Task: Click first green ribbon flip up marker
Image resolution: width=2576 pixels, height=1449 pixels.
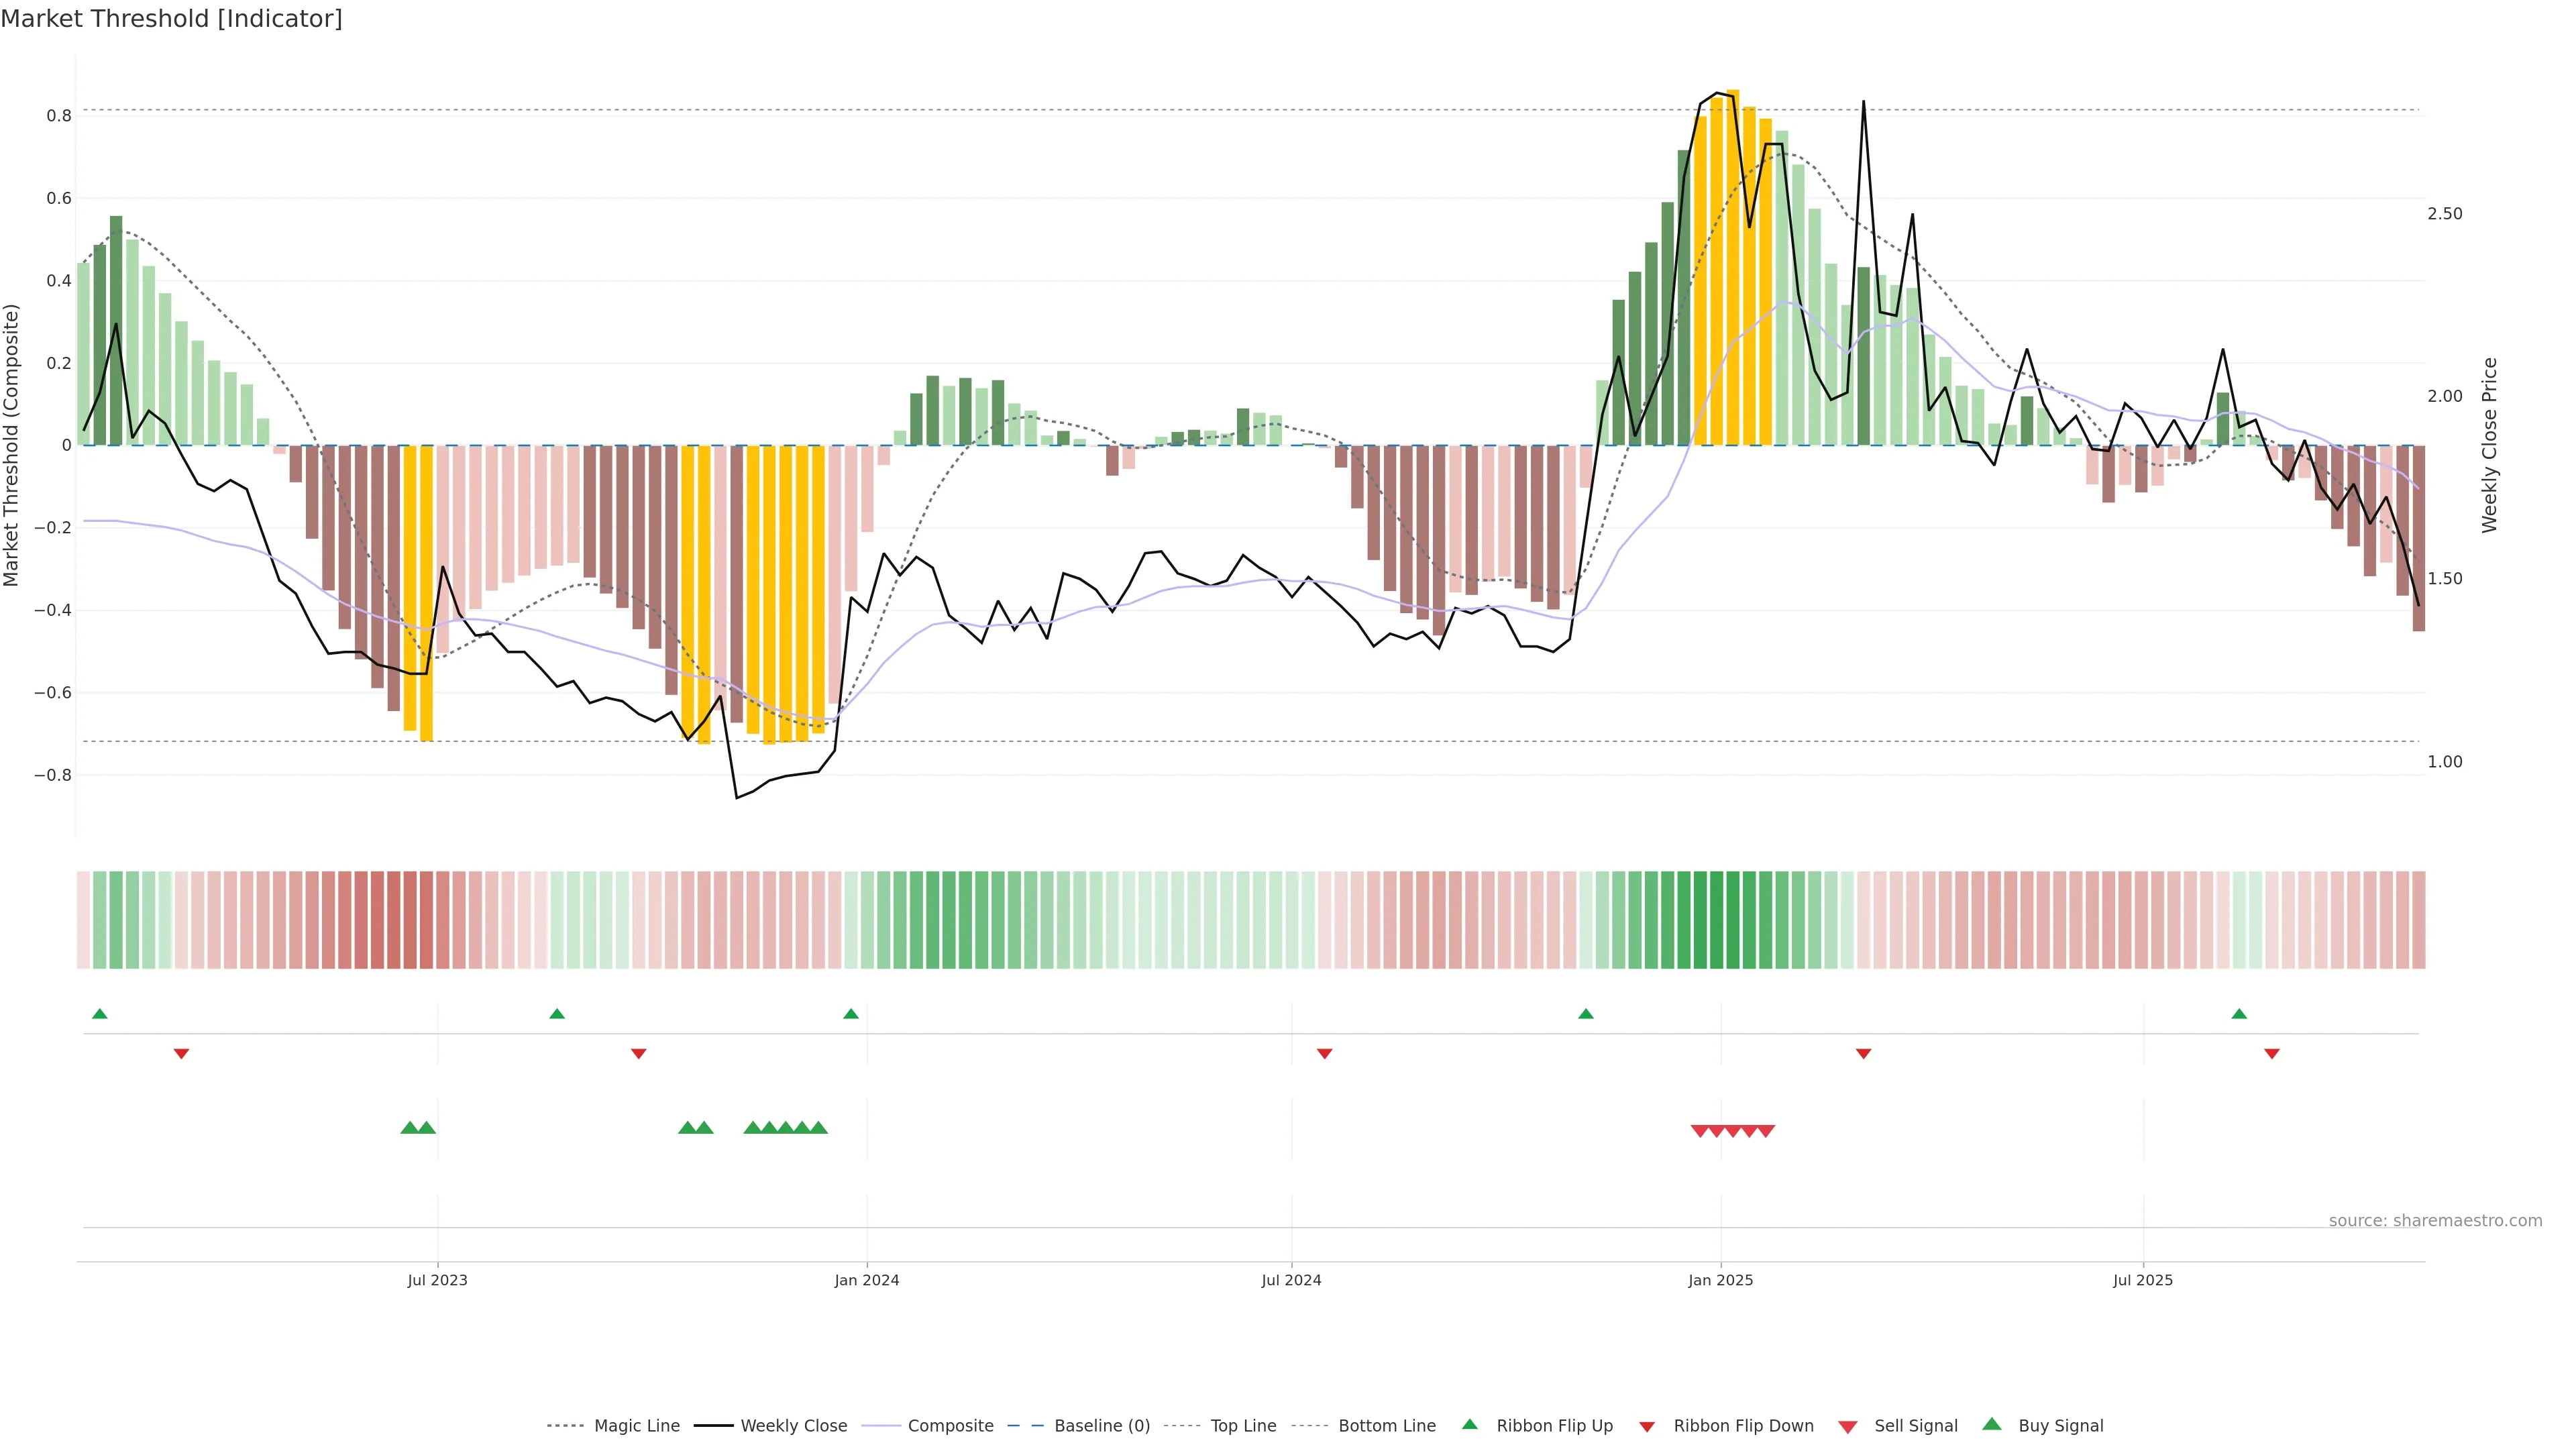Action: click(x=99, y=1014)
